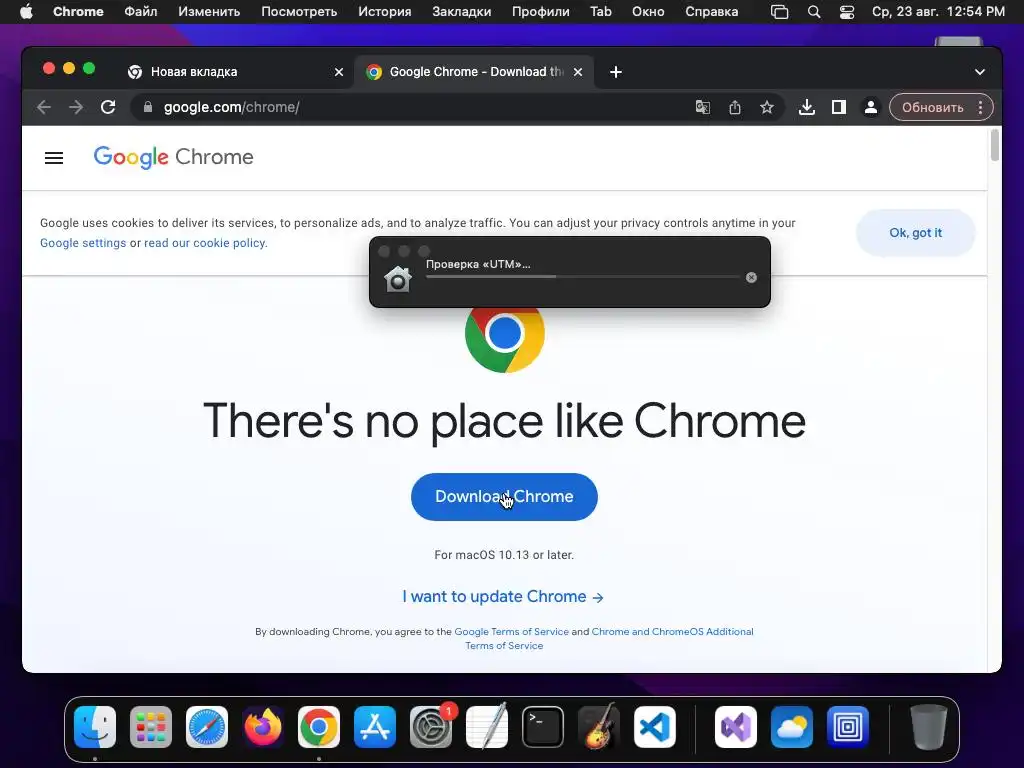Screen dimensions: 1024x768
Task: Click the UTM verification progress bar
Action: [x=583, y=277]
